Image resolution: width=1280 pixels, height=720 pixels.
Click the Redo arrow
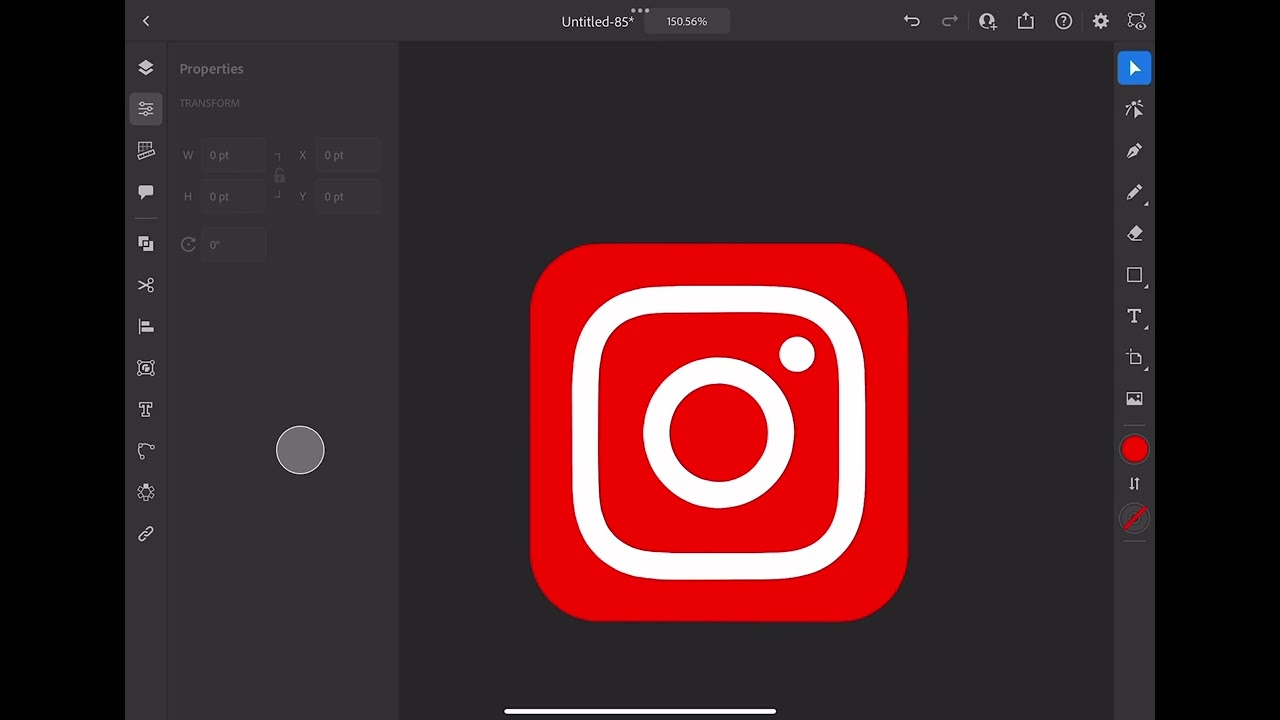click(950, 21)
